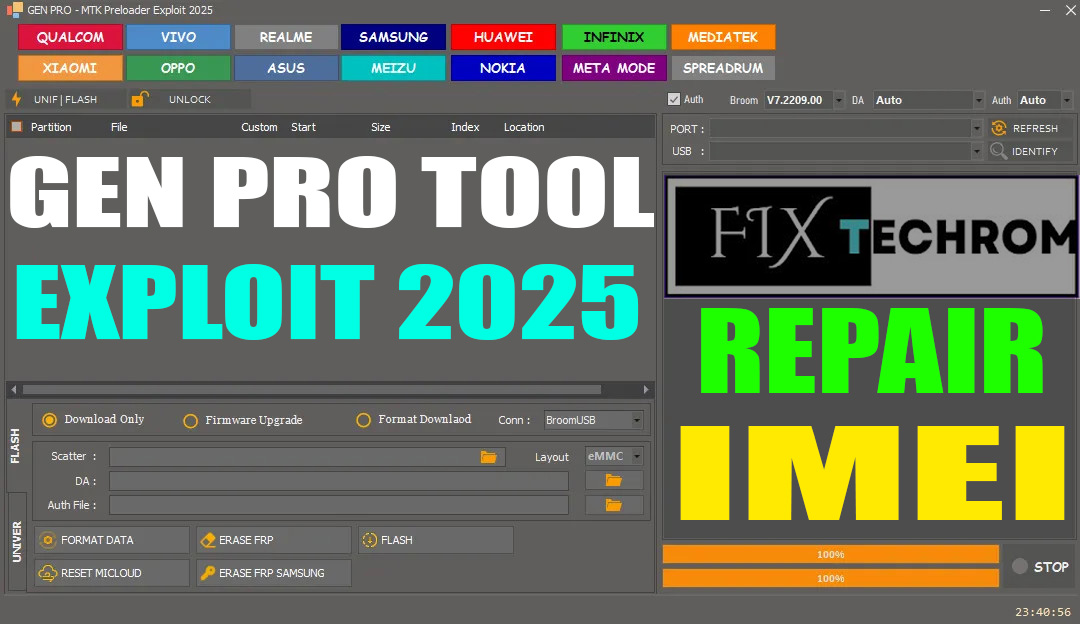Screen dimensions: 1080x624
Task: Click the Location column header
Action: point(524,127)
